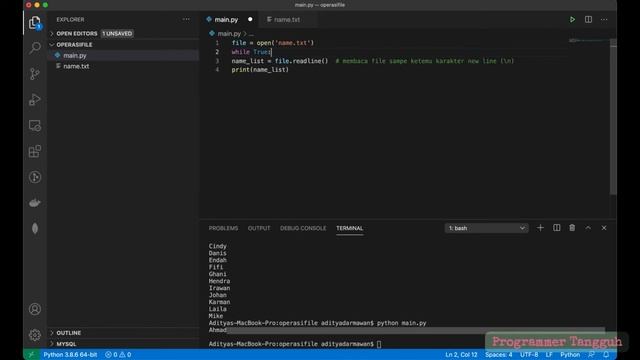Expand the Open Editors section

point(77,33)
